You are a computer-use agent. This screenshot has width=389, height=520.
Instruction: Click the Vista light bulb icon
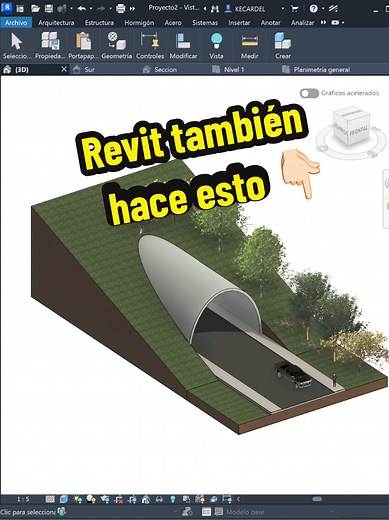(x=216, y=41)
